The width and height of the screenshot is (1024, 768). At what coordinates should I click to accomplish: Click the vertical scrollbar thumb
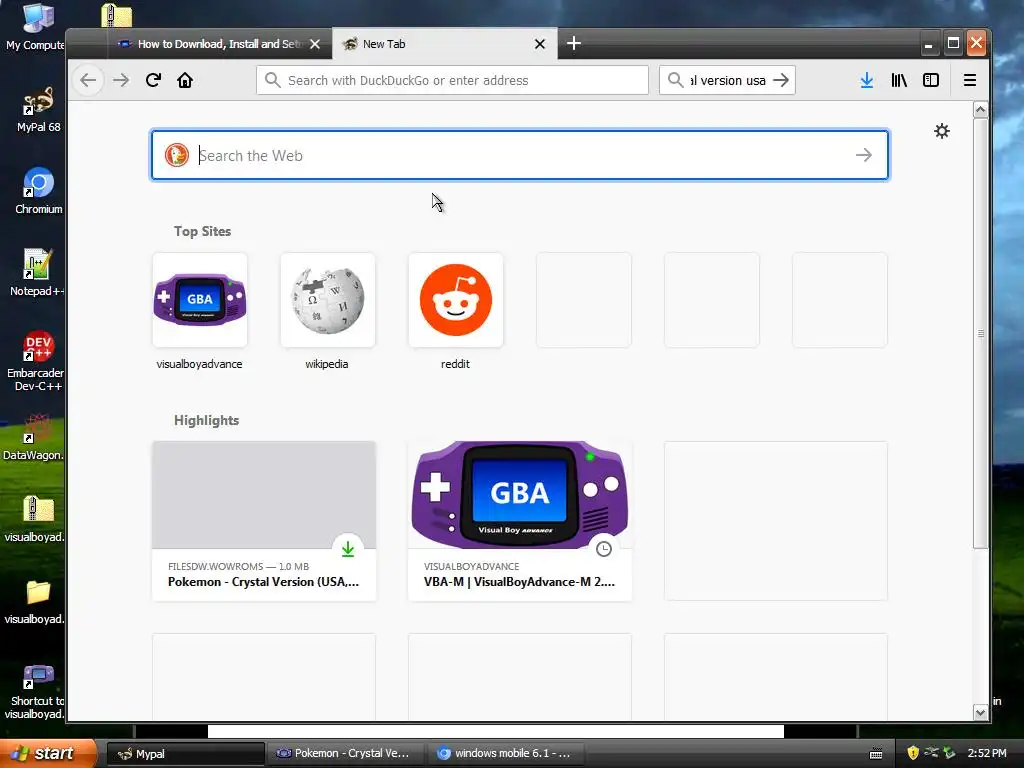pyautogui.click(x=980, y=334)
